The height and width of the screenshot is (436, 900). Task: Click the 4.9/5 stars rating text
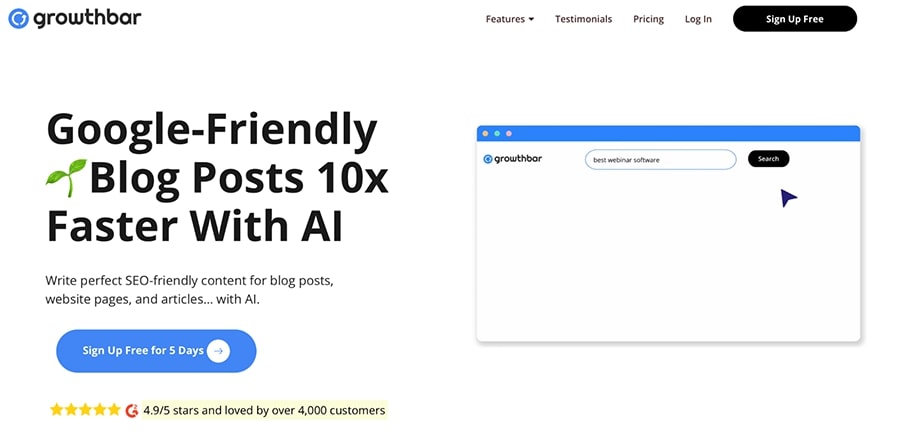[x=263, y=410]
